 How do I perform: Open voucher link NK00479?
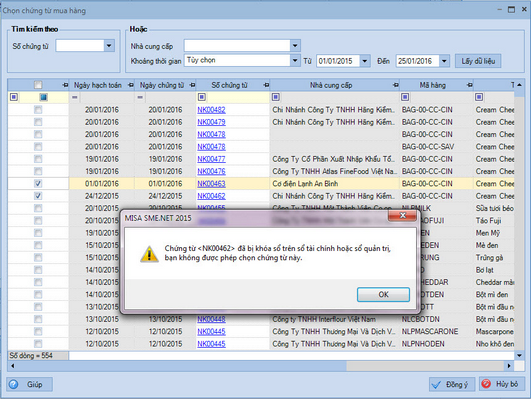coord(211,122)
